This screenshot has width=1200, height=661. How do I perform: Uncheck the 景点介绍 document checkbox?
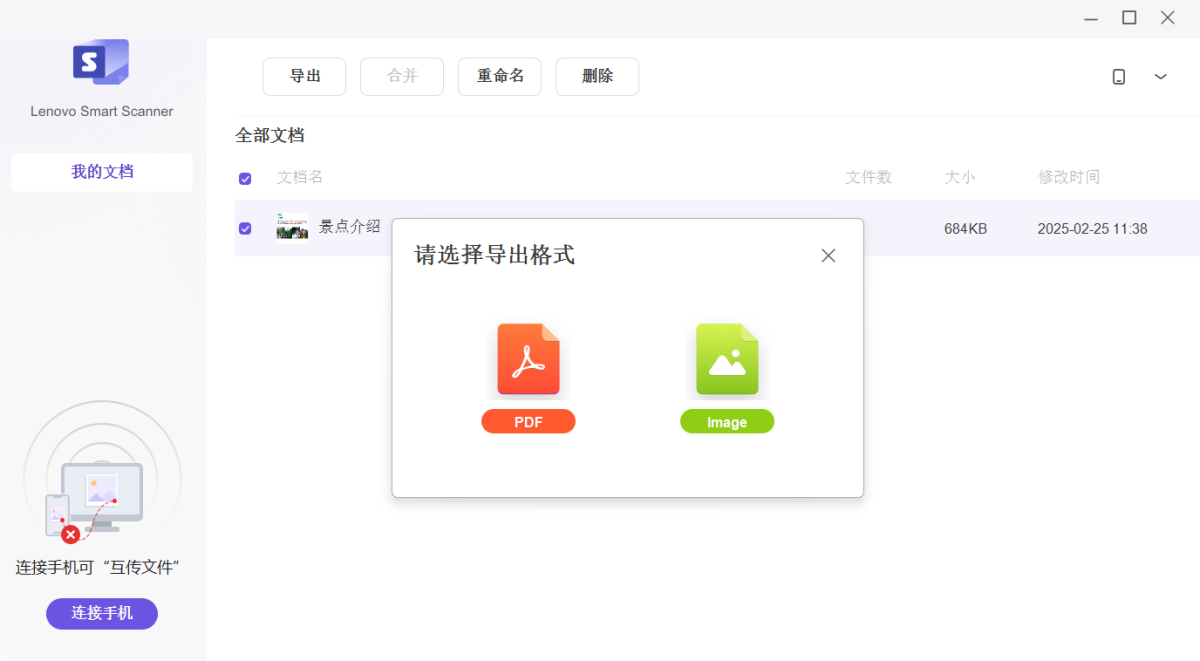pos(245,228)
